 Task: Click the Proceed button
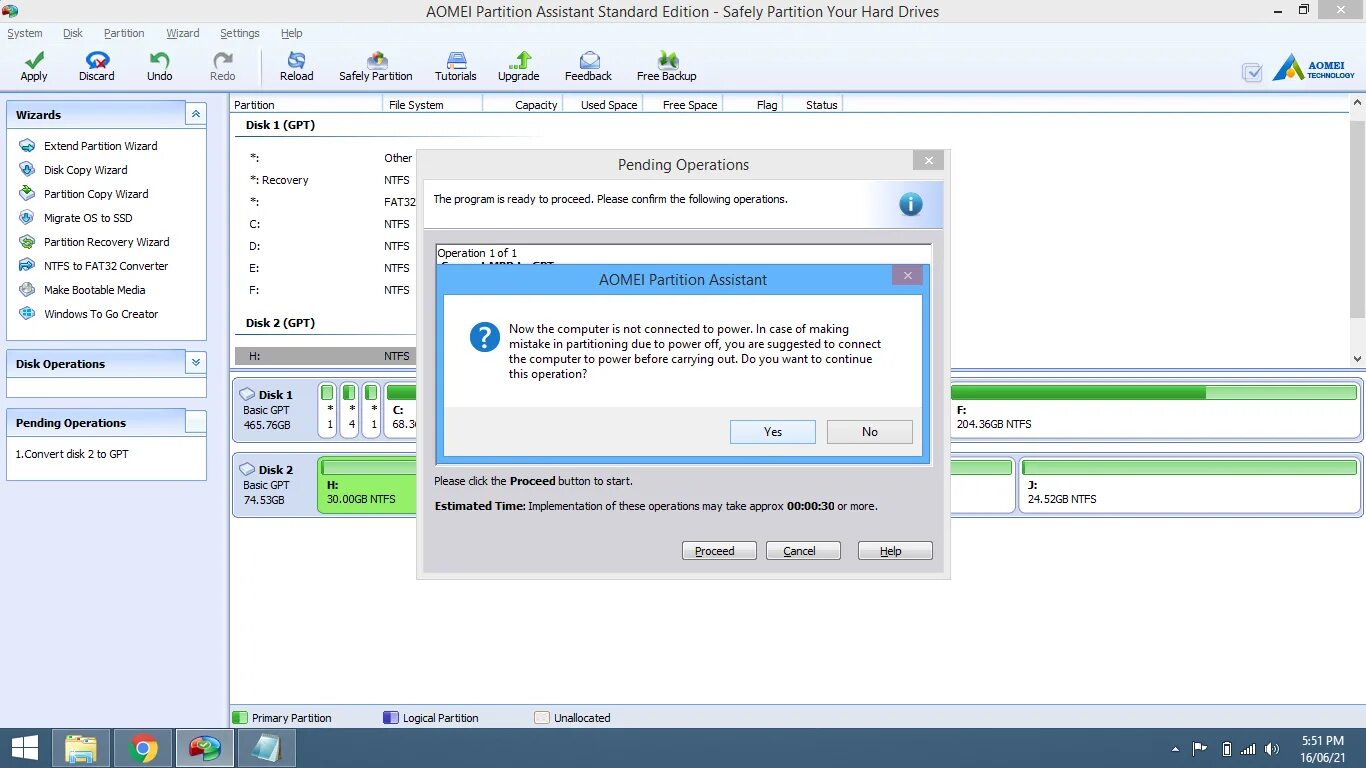(x=719, y=551)
